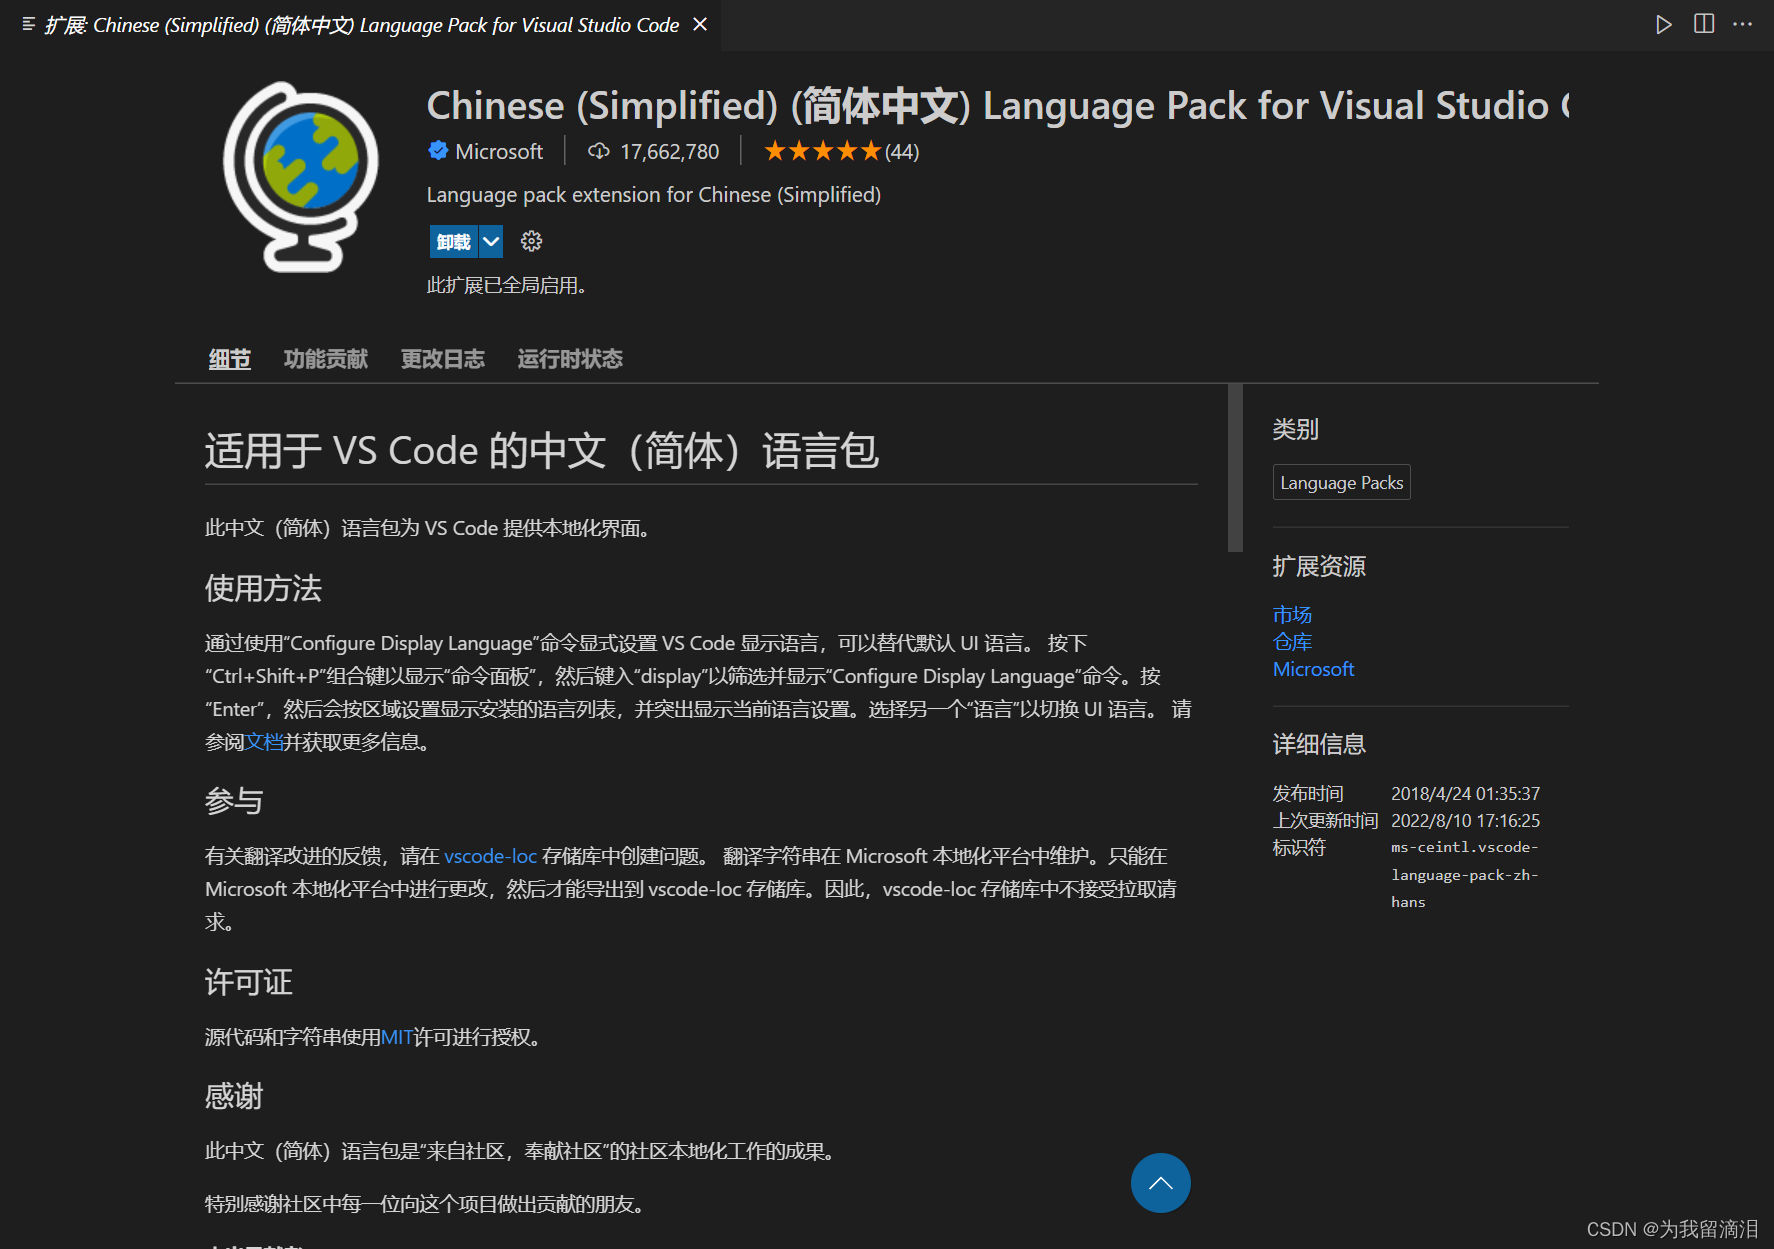Screen dimensions: 1774x1249
Task: Click the 类别 section heading
Action: point(1295,430)
